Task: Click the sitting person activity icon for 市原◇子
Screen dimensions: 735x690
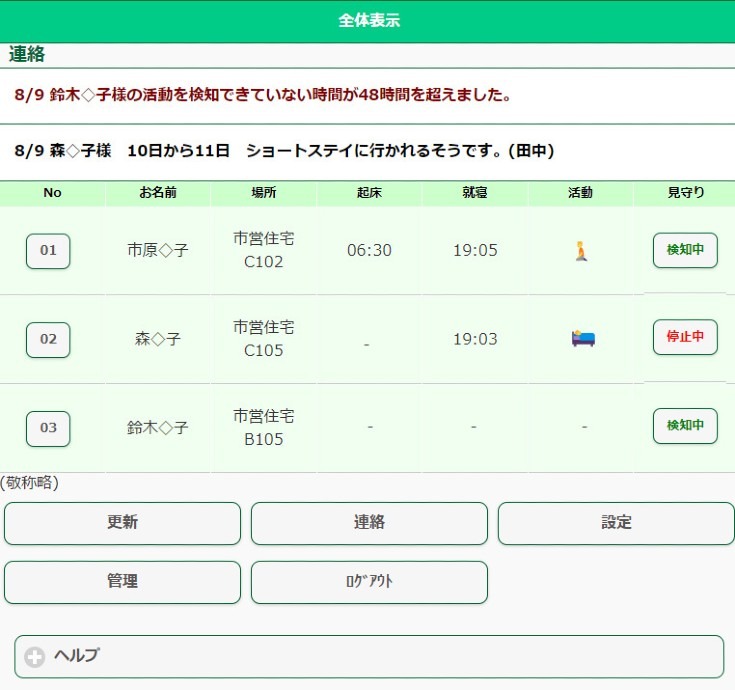Action: click(x=581, y=250)
